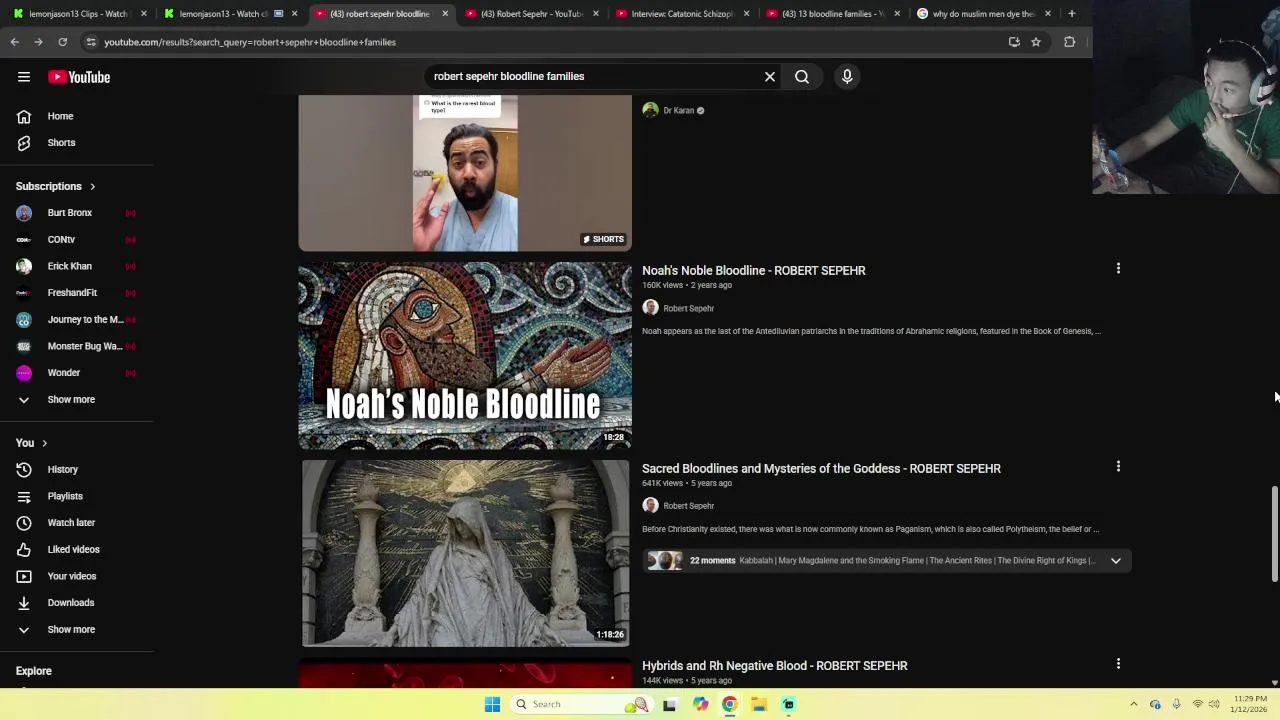Screen dimensions: 1280x720
Task: Bookmark this page with the star
Action: 1036,42
